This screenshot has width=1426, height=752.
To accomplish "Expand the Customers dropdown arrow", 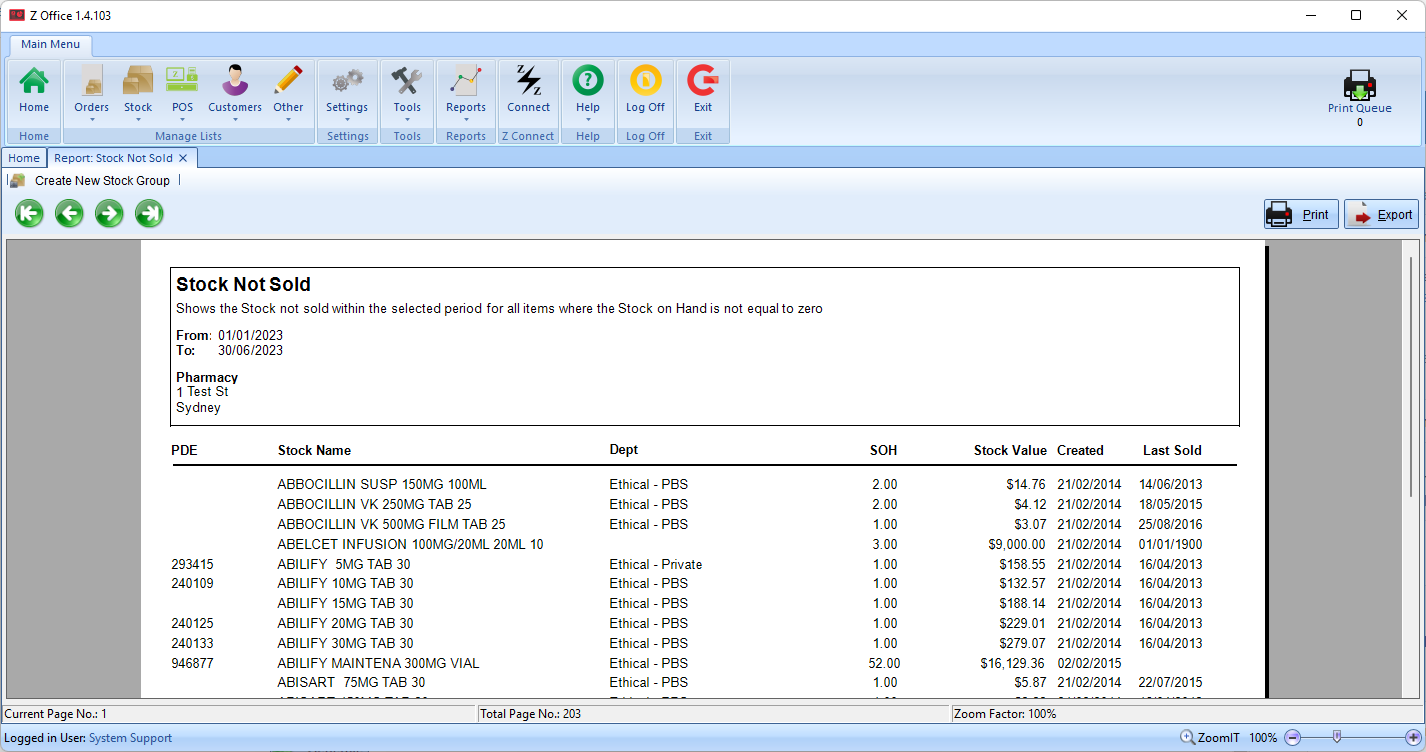I will click(235, 120).
